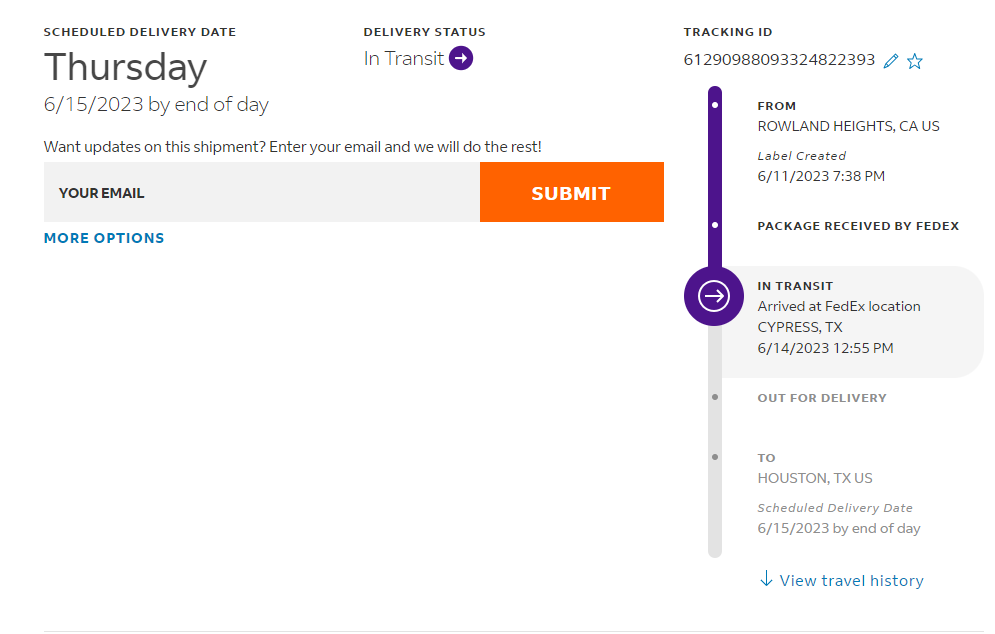Click the large purple in-transit circle icon
This screenshot has width=995, height=634.
714,296
